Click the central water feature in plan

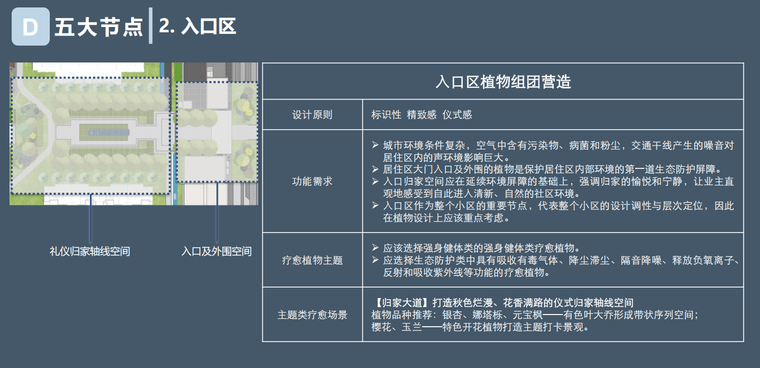pos(104,132)
